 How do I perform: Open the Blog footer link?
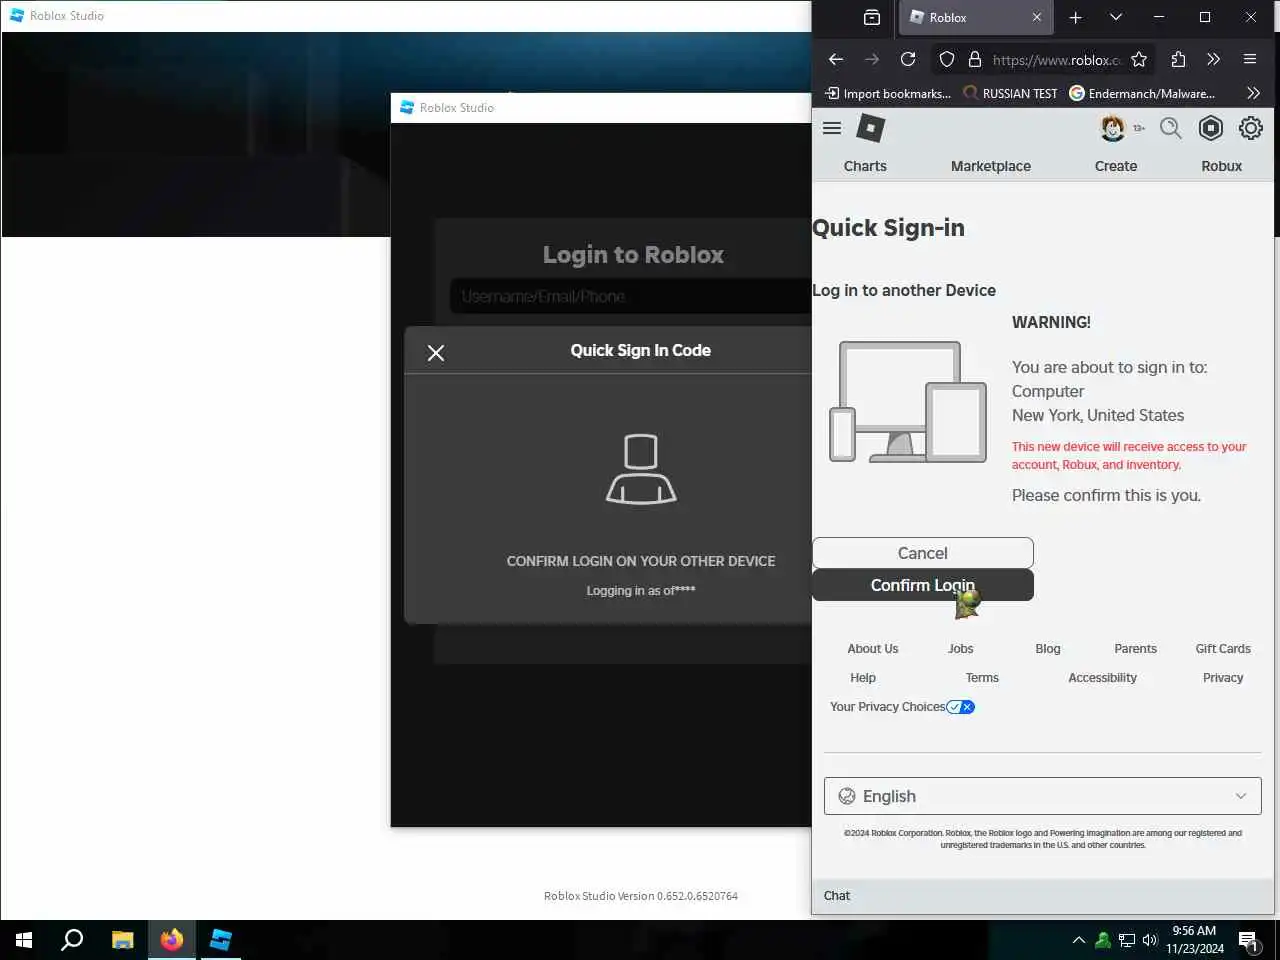coord(1048,649)
